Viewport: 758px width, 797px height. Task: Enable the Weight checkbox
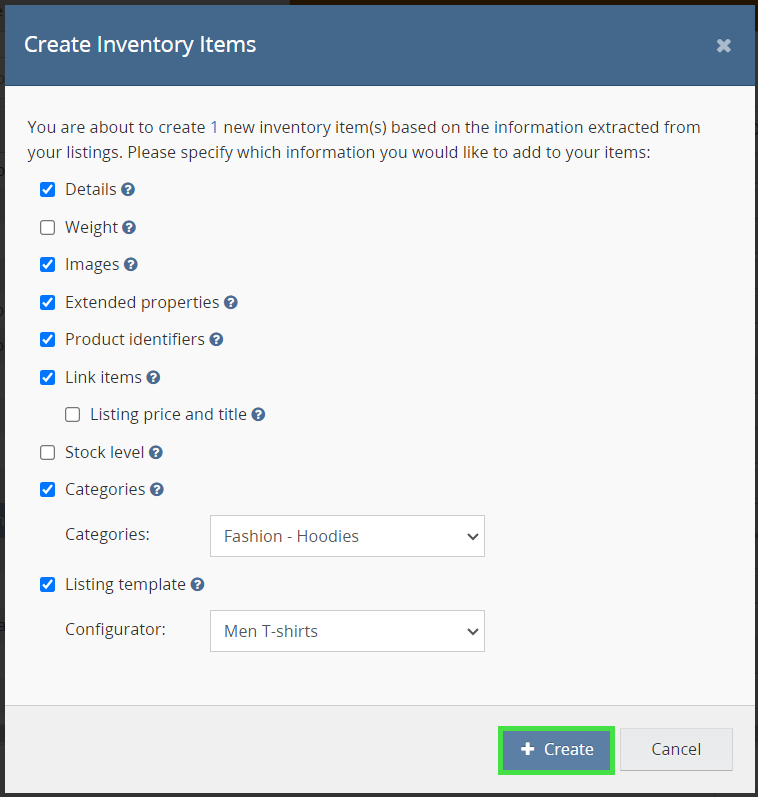48,228
